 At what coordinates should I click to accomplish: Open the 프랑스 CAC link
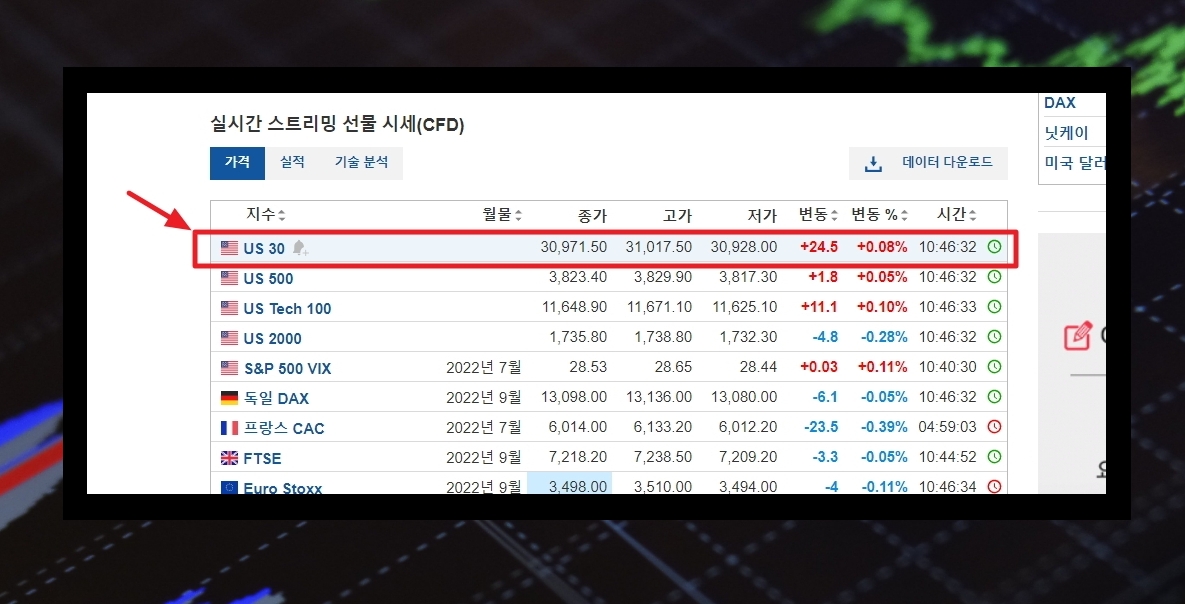coord(283,429)
